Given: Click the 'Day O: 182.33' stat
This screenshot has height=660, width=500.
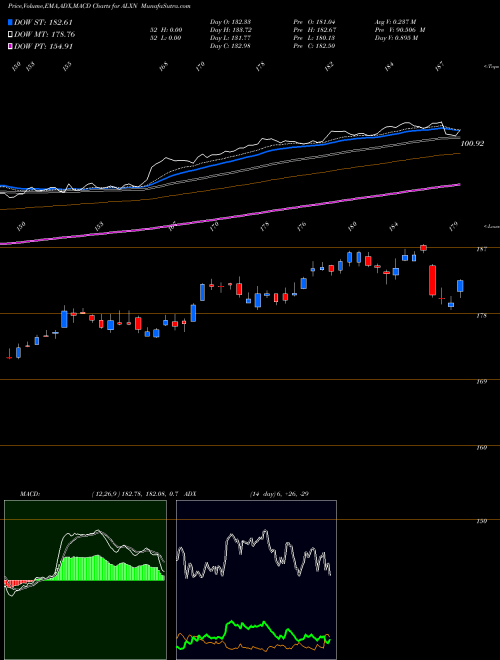Looking at the screenshot, I should 230,22.
